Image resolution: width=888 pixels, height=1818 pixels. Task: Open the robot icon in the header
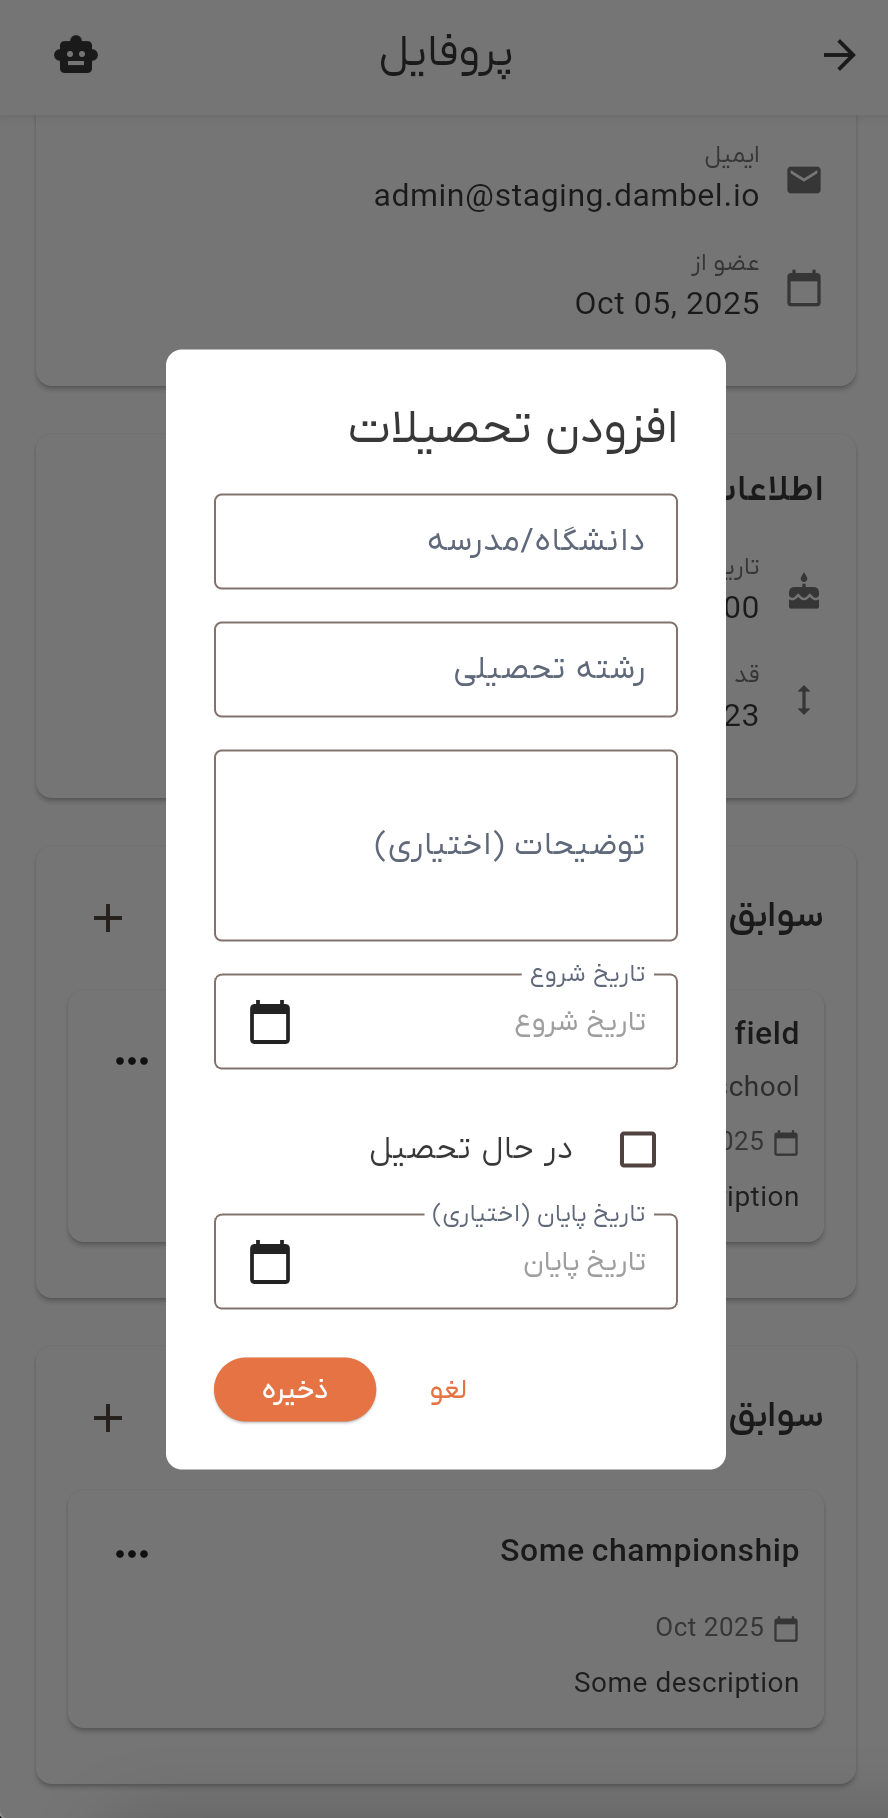[x=76, y=55]
